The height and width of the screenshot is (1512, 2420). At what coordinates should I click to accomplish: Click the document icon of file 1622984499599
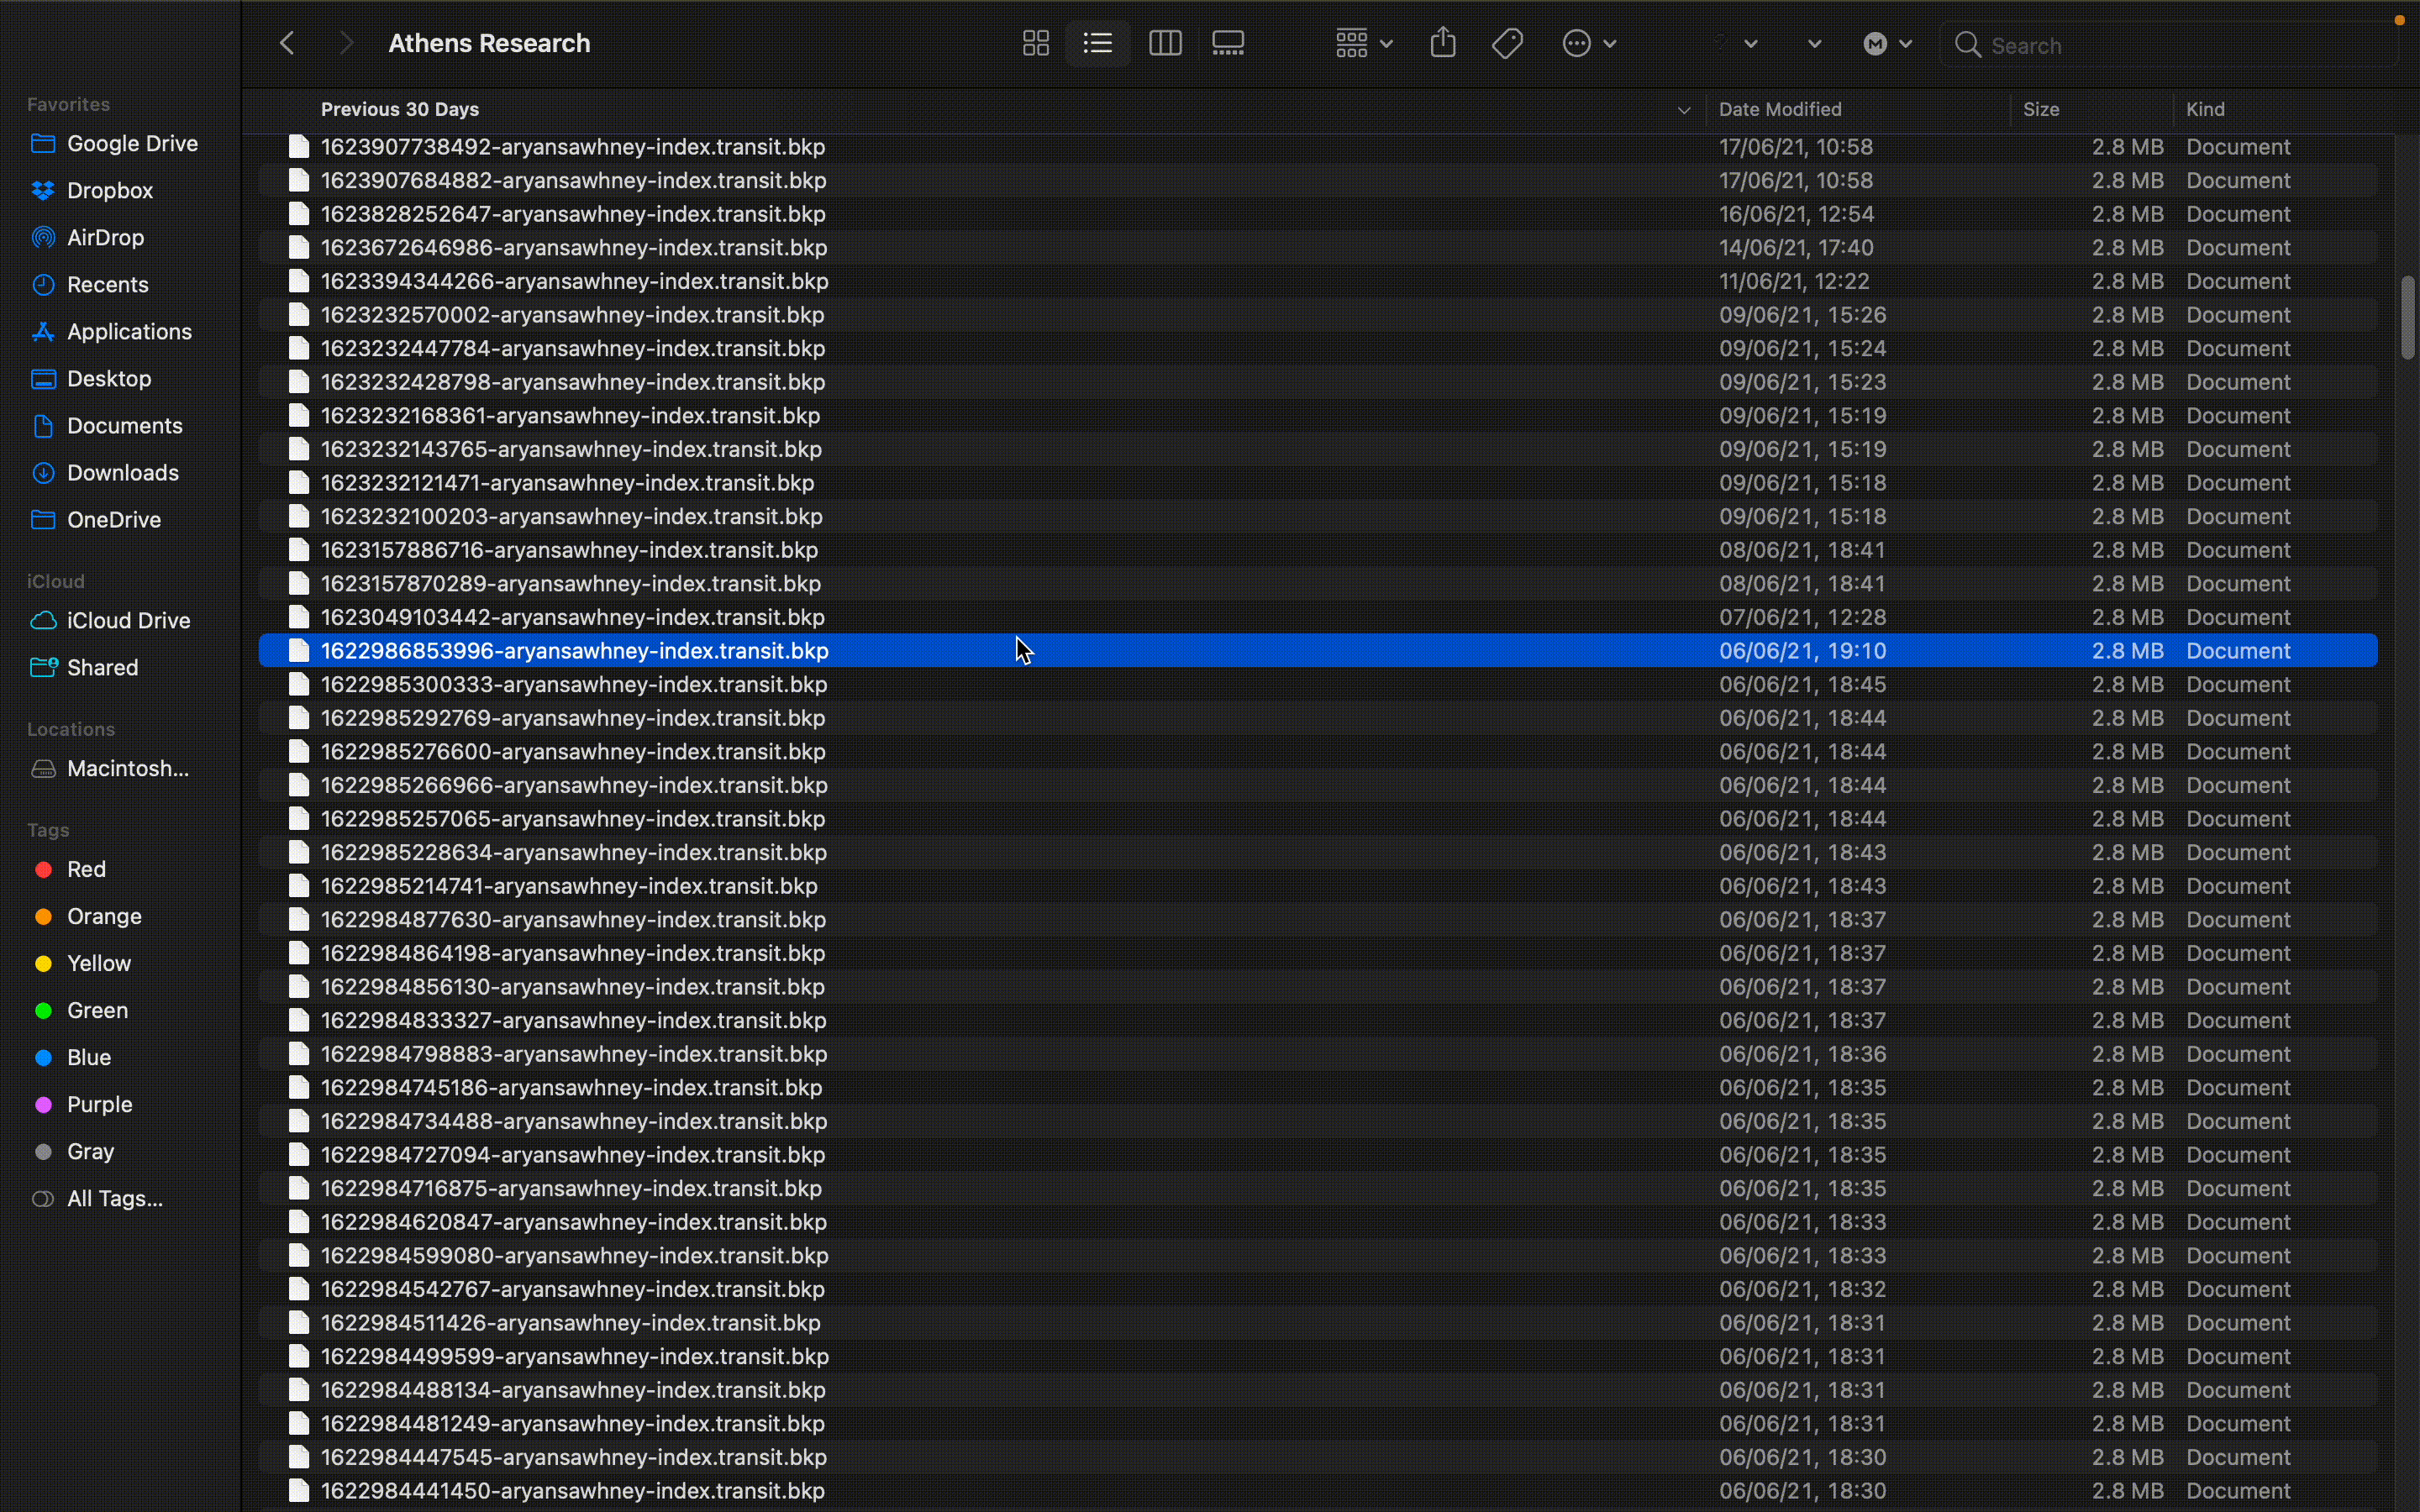pos(298,1356)
